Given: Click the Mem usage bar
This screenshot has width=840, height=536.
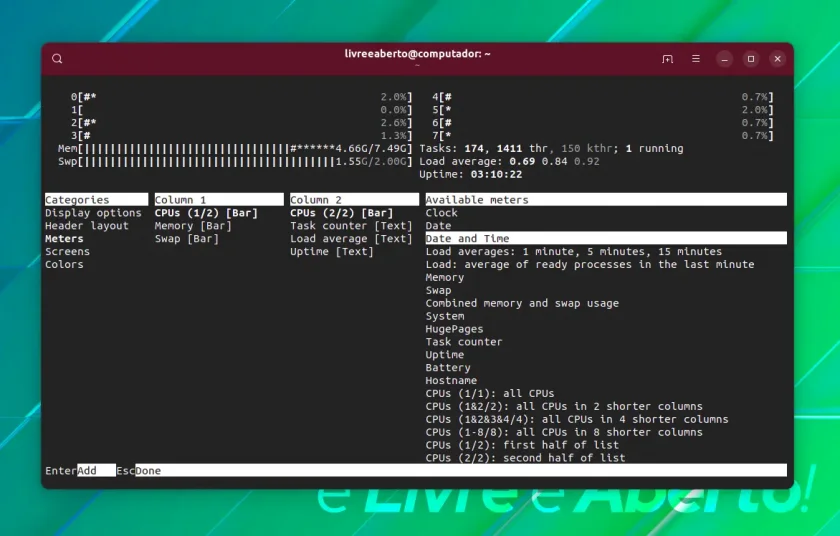Looking at the screenshot, I should pyautogui.click(x=235, y=148).
